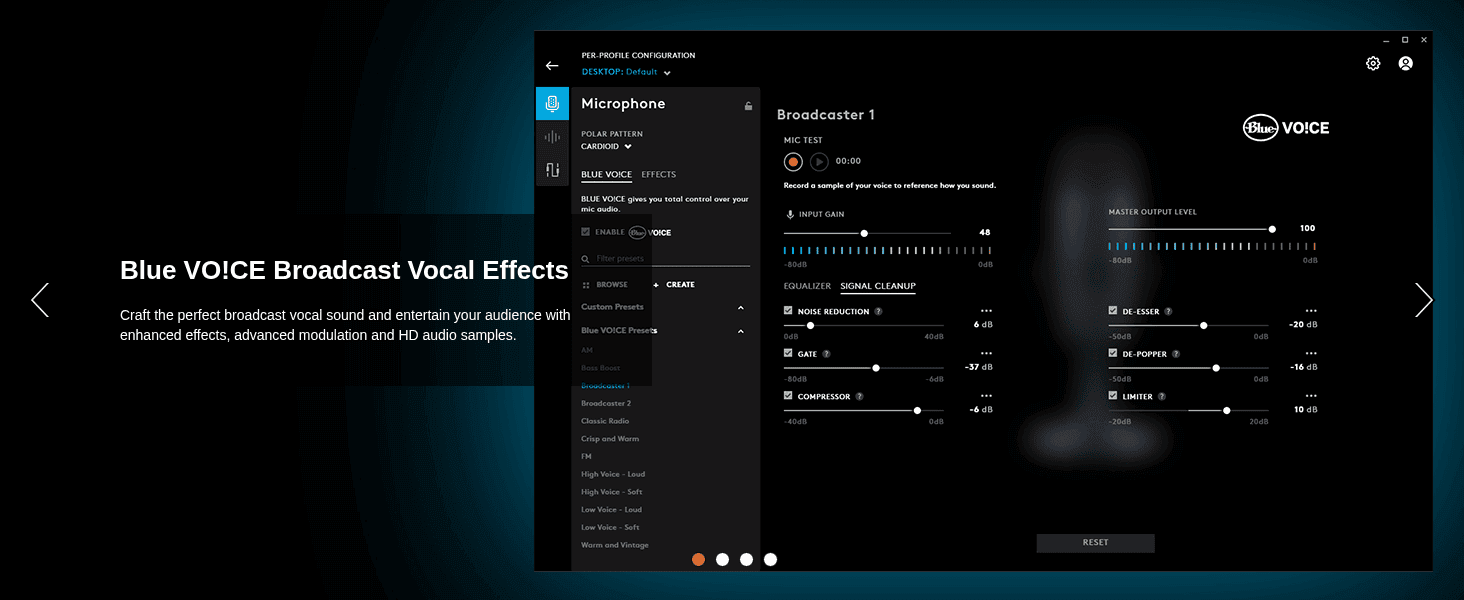Select the High Voice - Soft preset
The image size is (1464, 600).
point(612,492)
